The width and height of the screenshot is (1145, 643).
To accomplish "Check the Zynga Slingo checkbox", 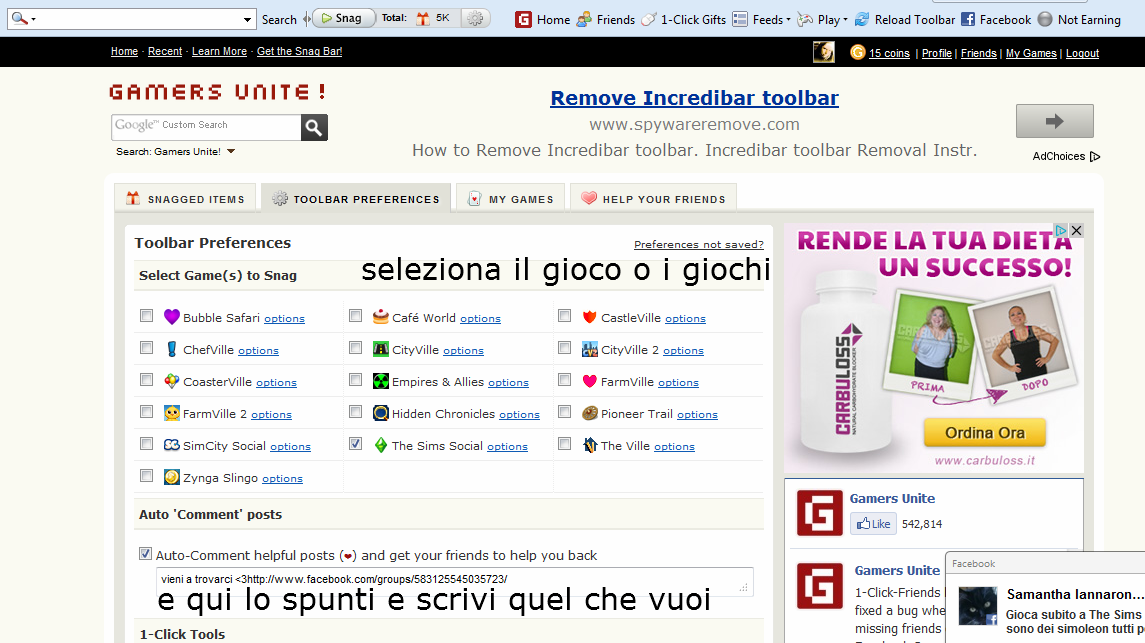I will pos(147,475).
